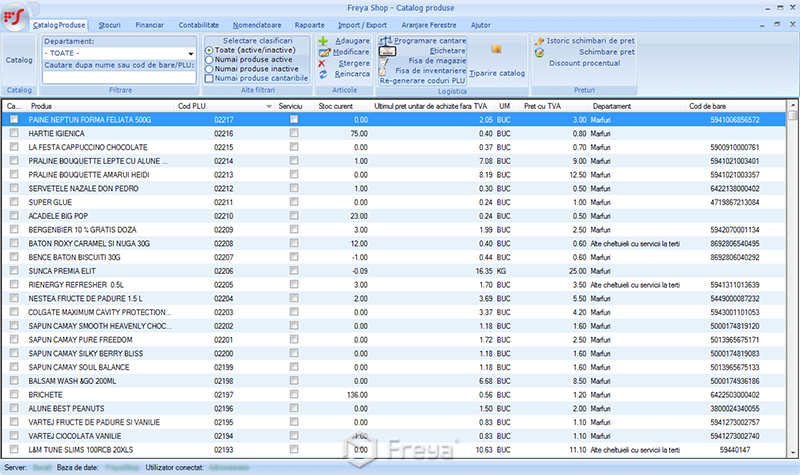The height and width of the screenshot is (475, 800).
Task: Select radio Numai produse active
Action: coord(209,60)
